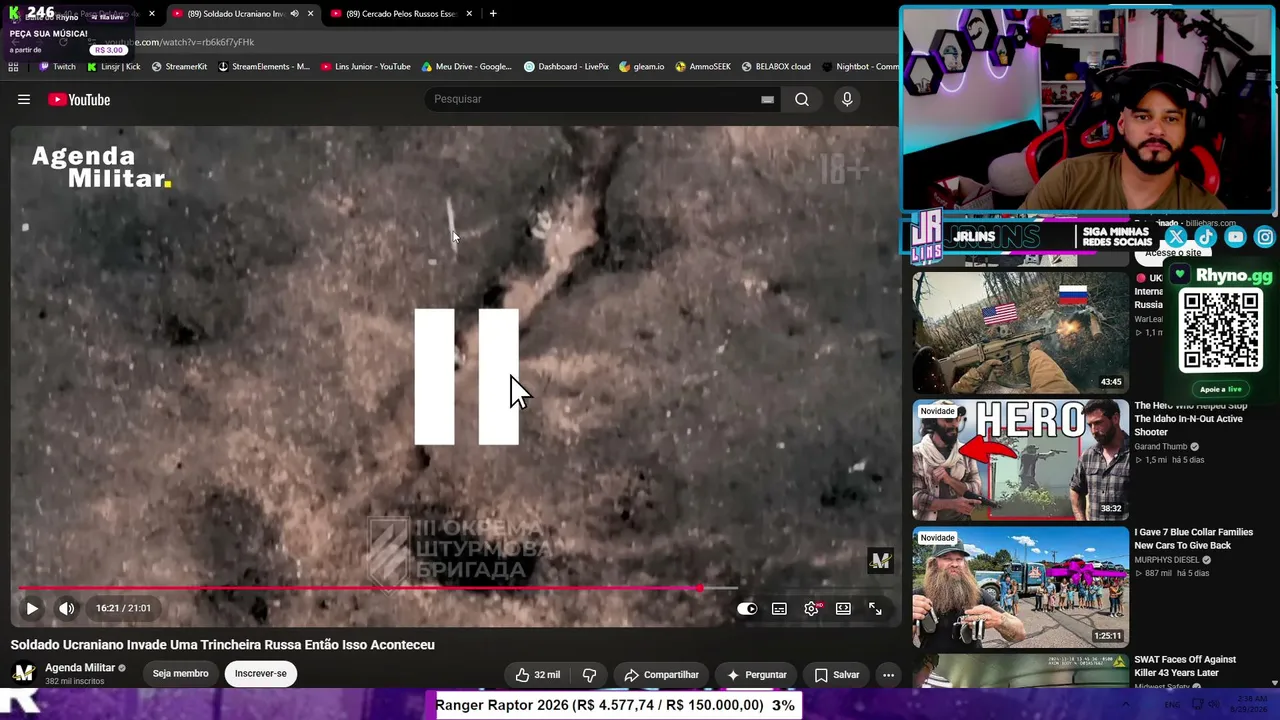Open the Agenda Militar channel avatar
The width and height of the screenshot is (1280, 720).
pyautogui.click(x=24, y=673)
